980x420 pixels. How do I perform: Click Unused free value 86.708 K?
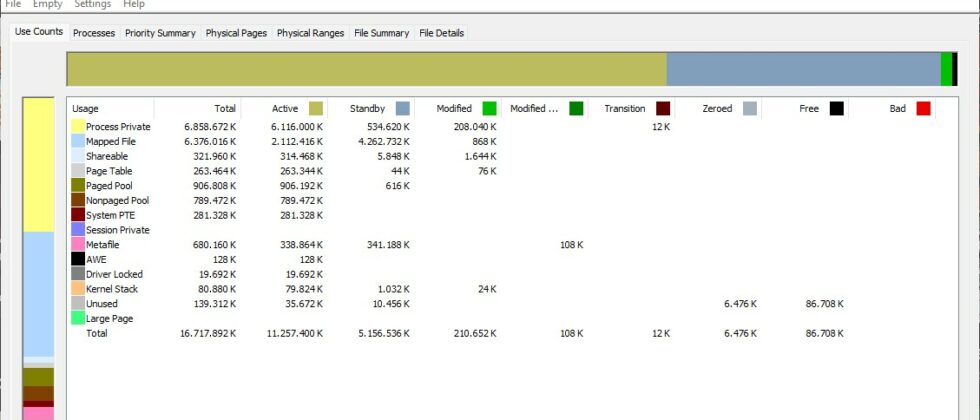(824, 304)
